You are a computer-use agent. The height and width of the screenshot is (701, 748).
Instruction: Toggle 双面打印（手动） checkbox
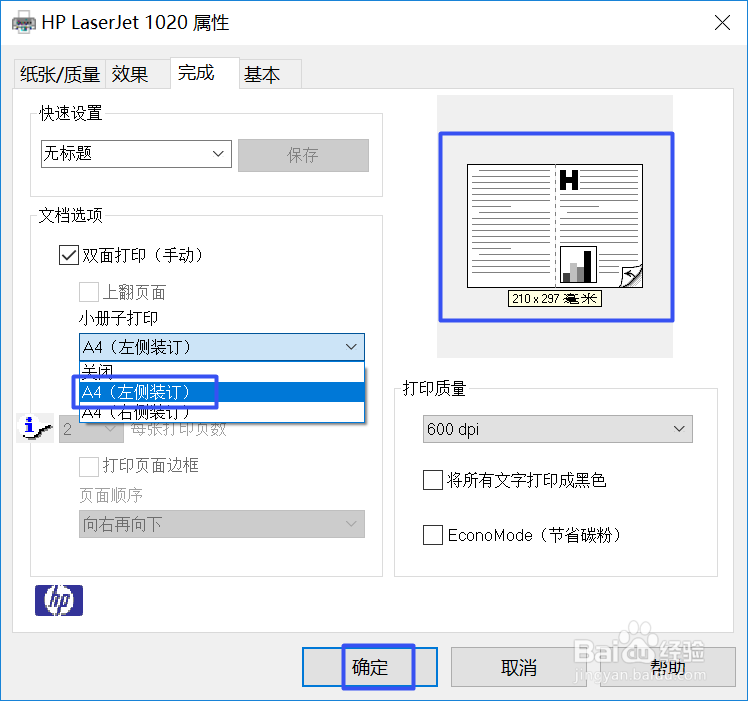tap(69, 255)
